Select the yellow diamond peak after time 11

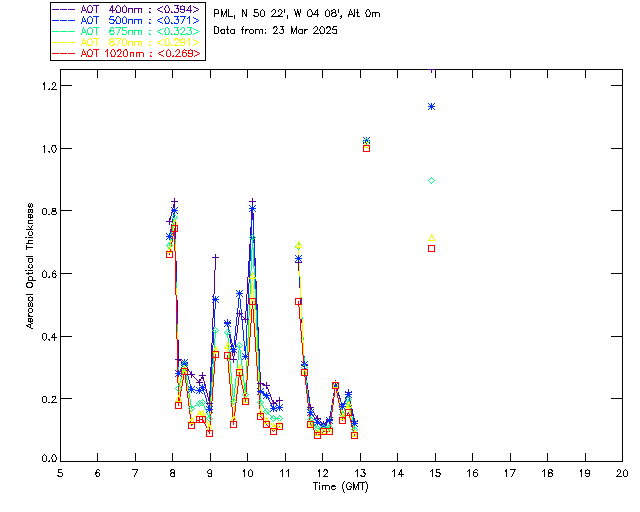[x=298, y=245]
